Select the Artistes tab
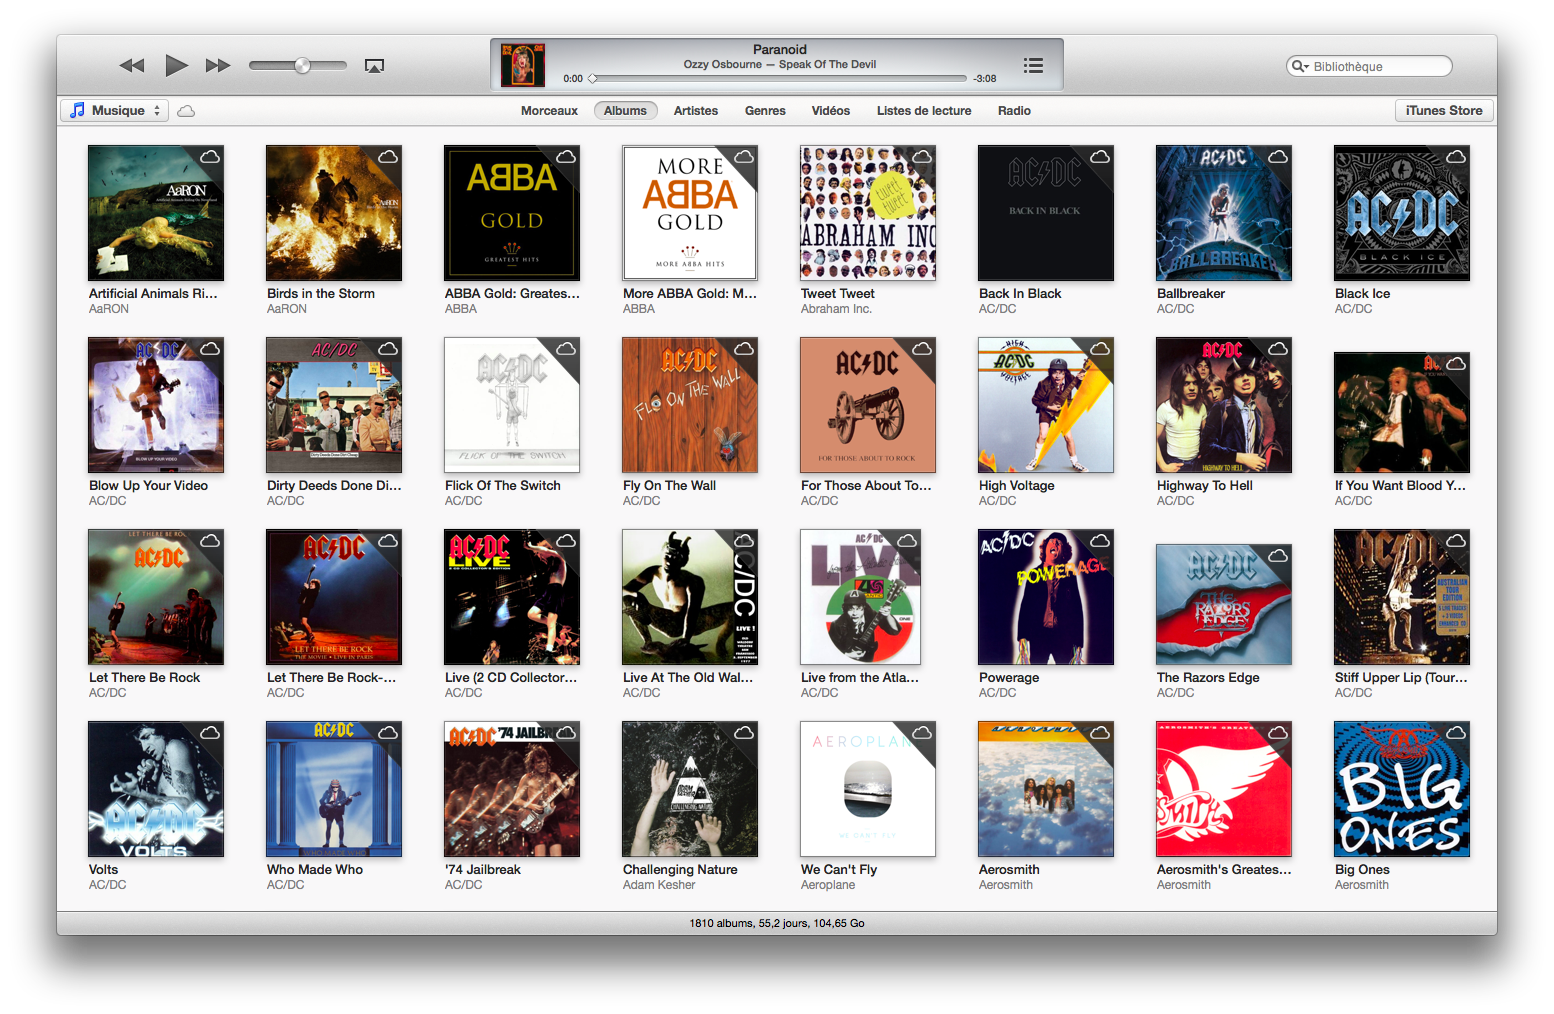The height and width of the screenshot is (1014, 1554). [695, 111]
